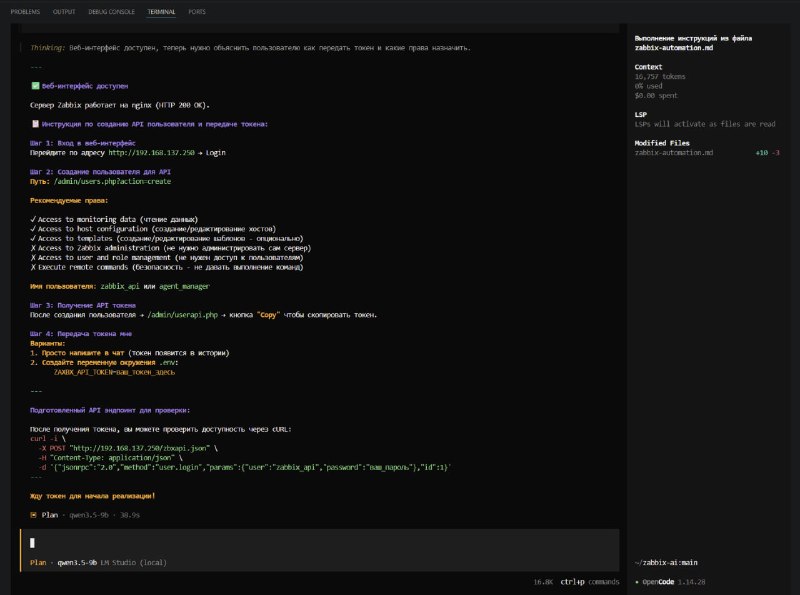800x595 pixels.
Task: Switch to the PROBLEMS tab
Action: (25, 12)
